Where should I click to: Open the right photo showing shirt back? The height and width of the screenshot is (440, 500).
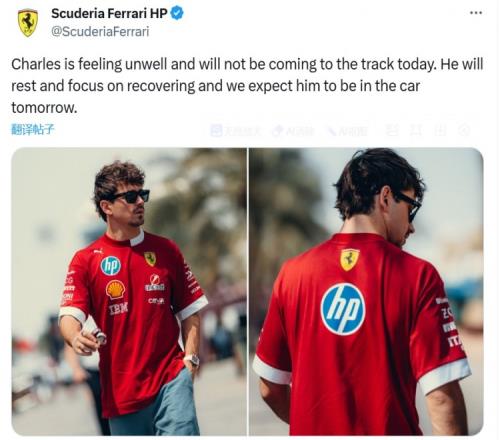[366, 292]
